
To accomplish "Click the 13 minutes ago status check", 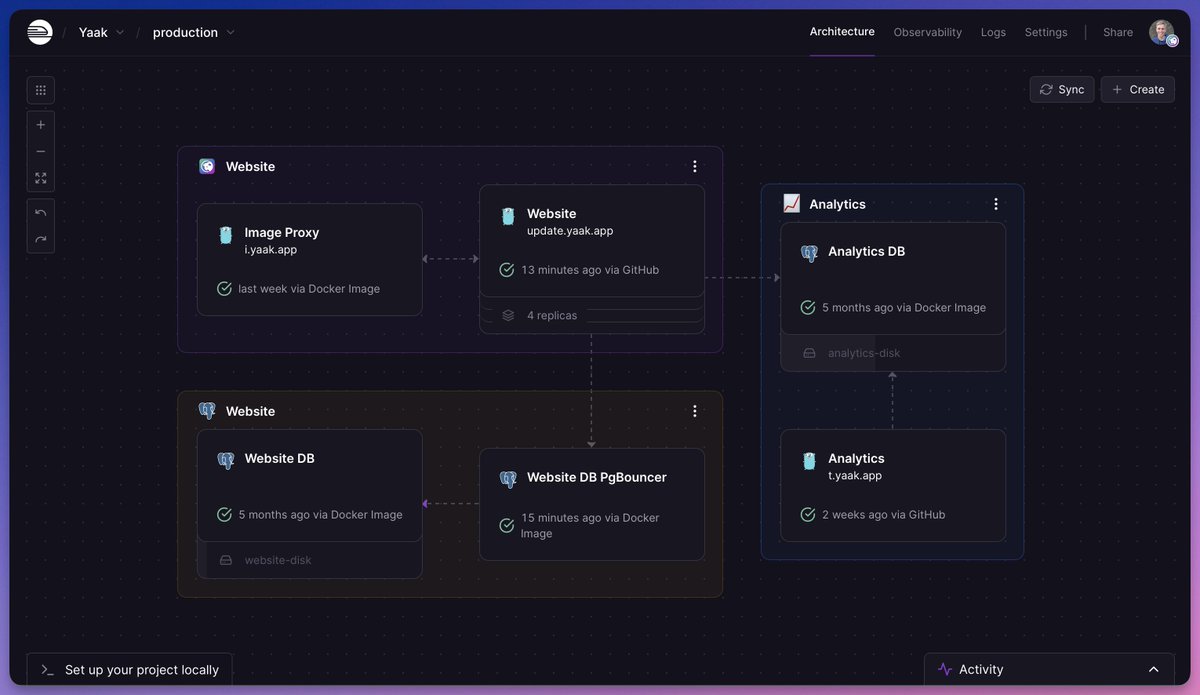I will point(507,270).
